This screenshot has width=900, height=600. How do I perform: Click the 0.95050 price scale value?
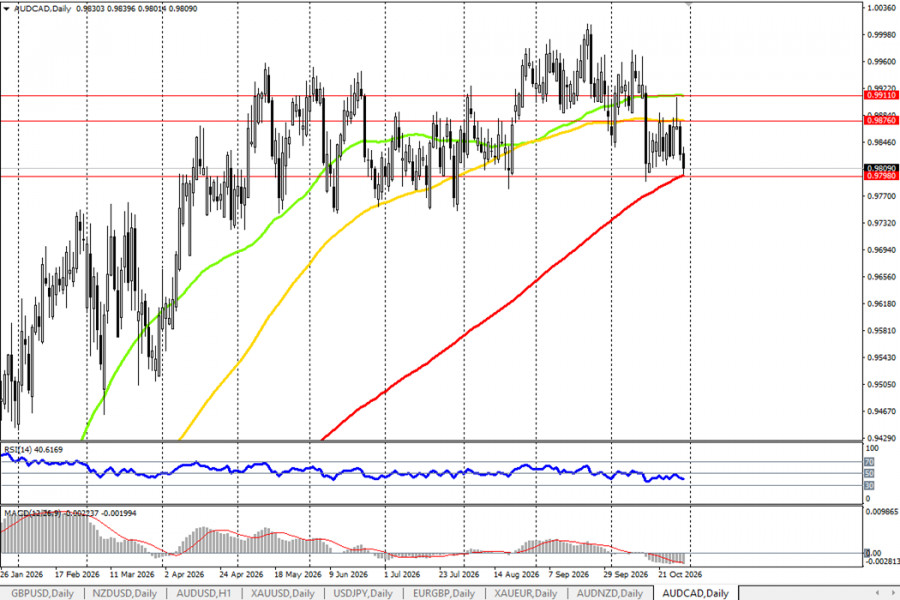point(881,384)
